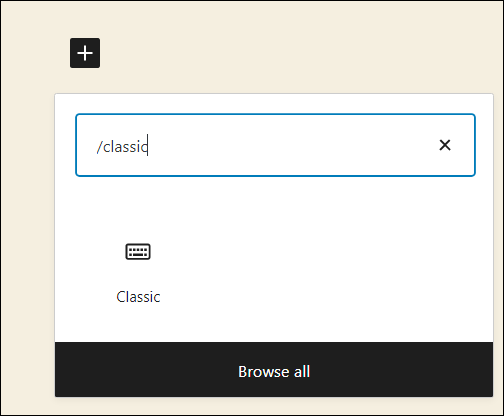Place cursor after /classic text
The width and height of the screenshot is (504, 416).
point(148,146)
